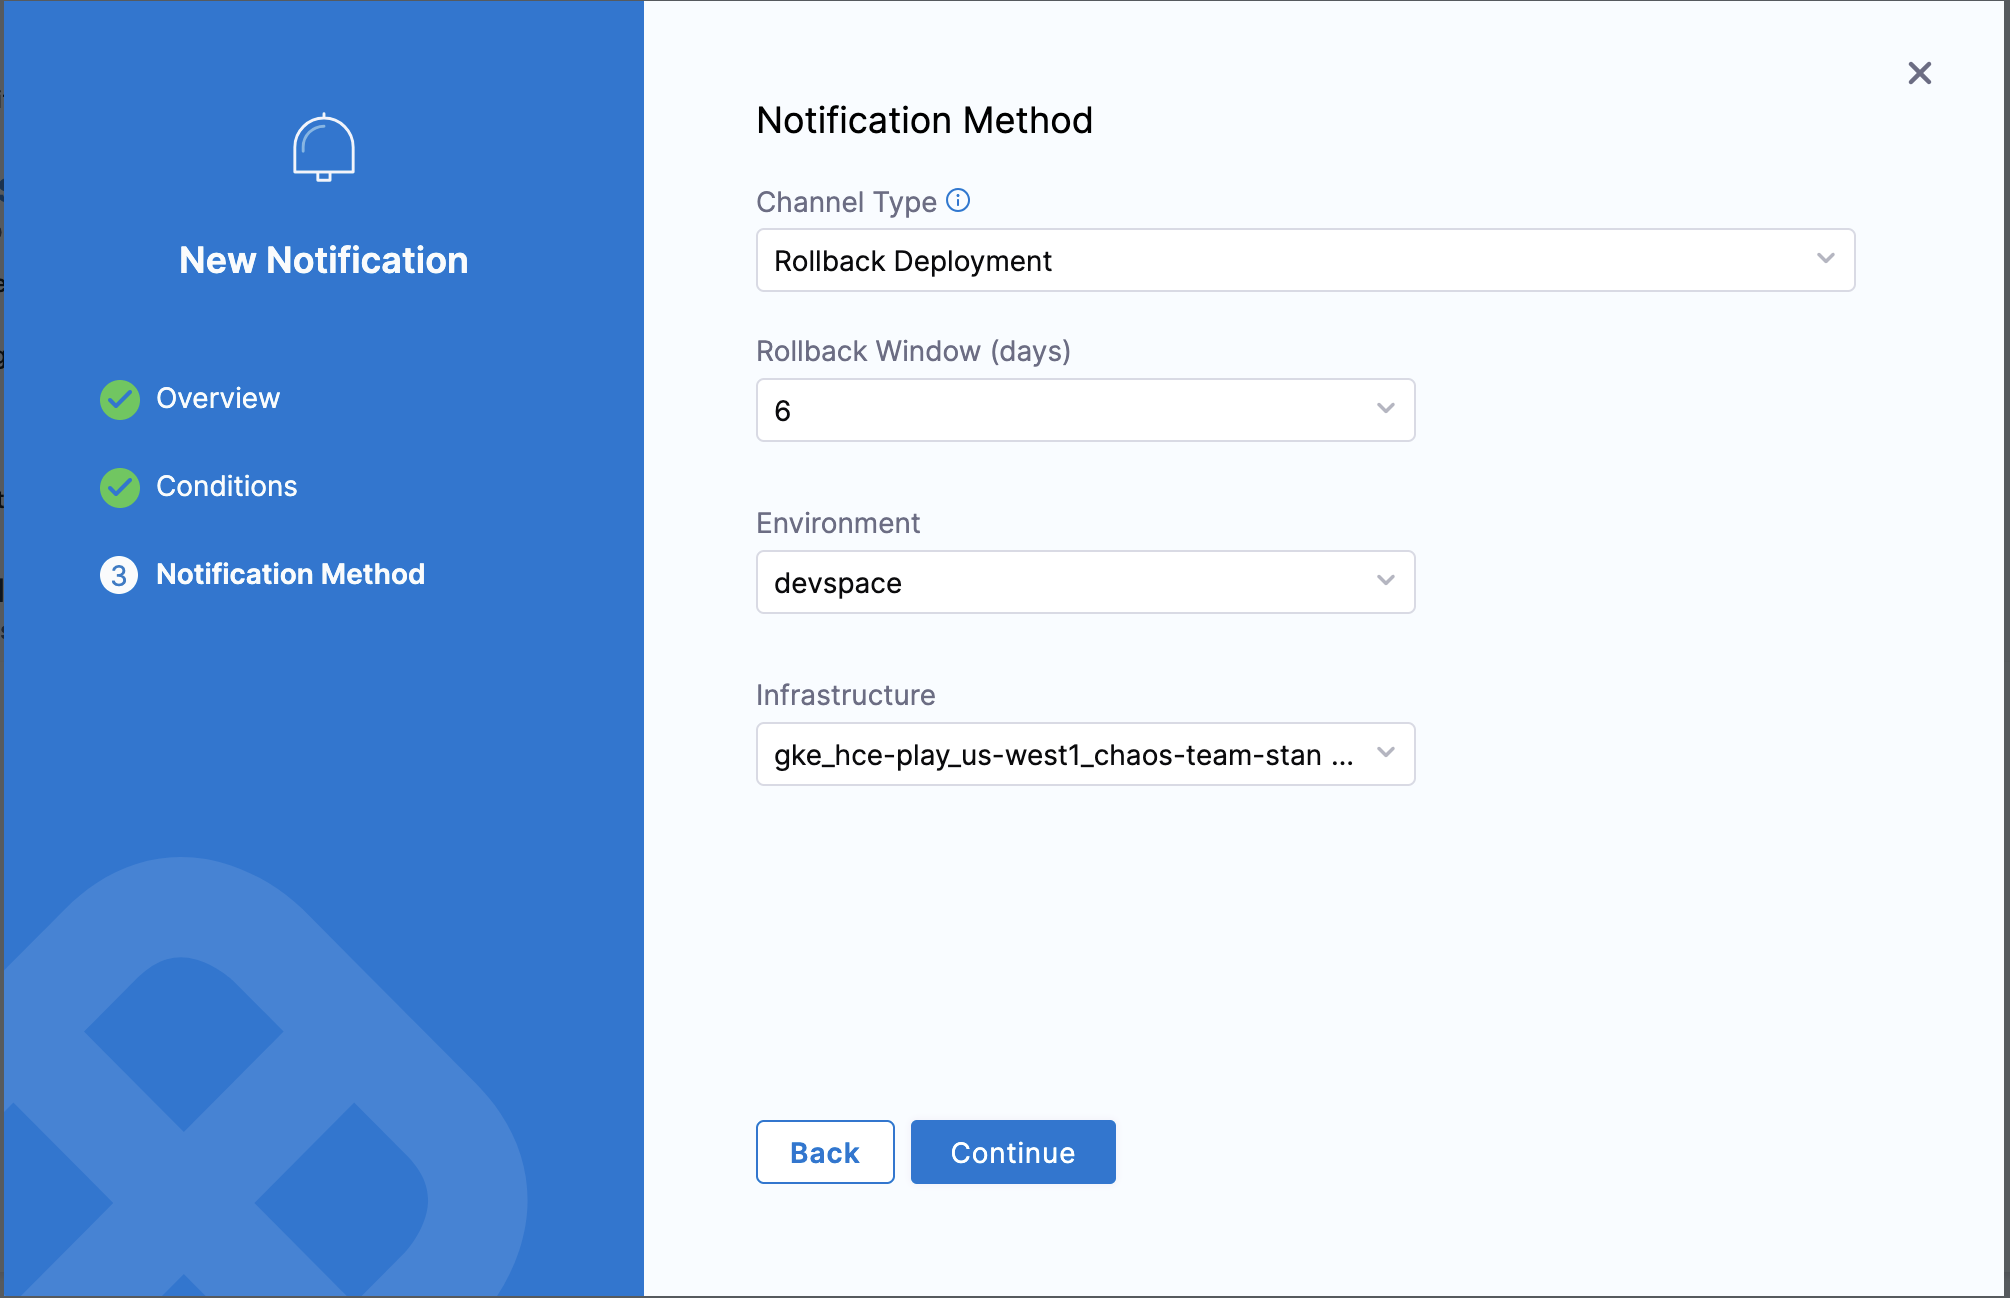Click the Continue button

(x=1012, y=1151)
